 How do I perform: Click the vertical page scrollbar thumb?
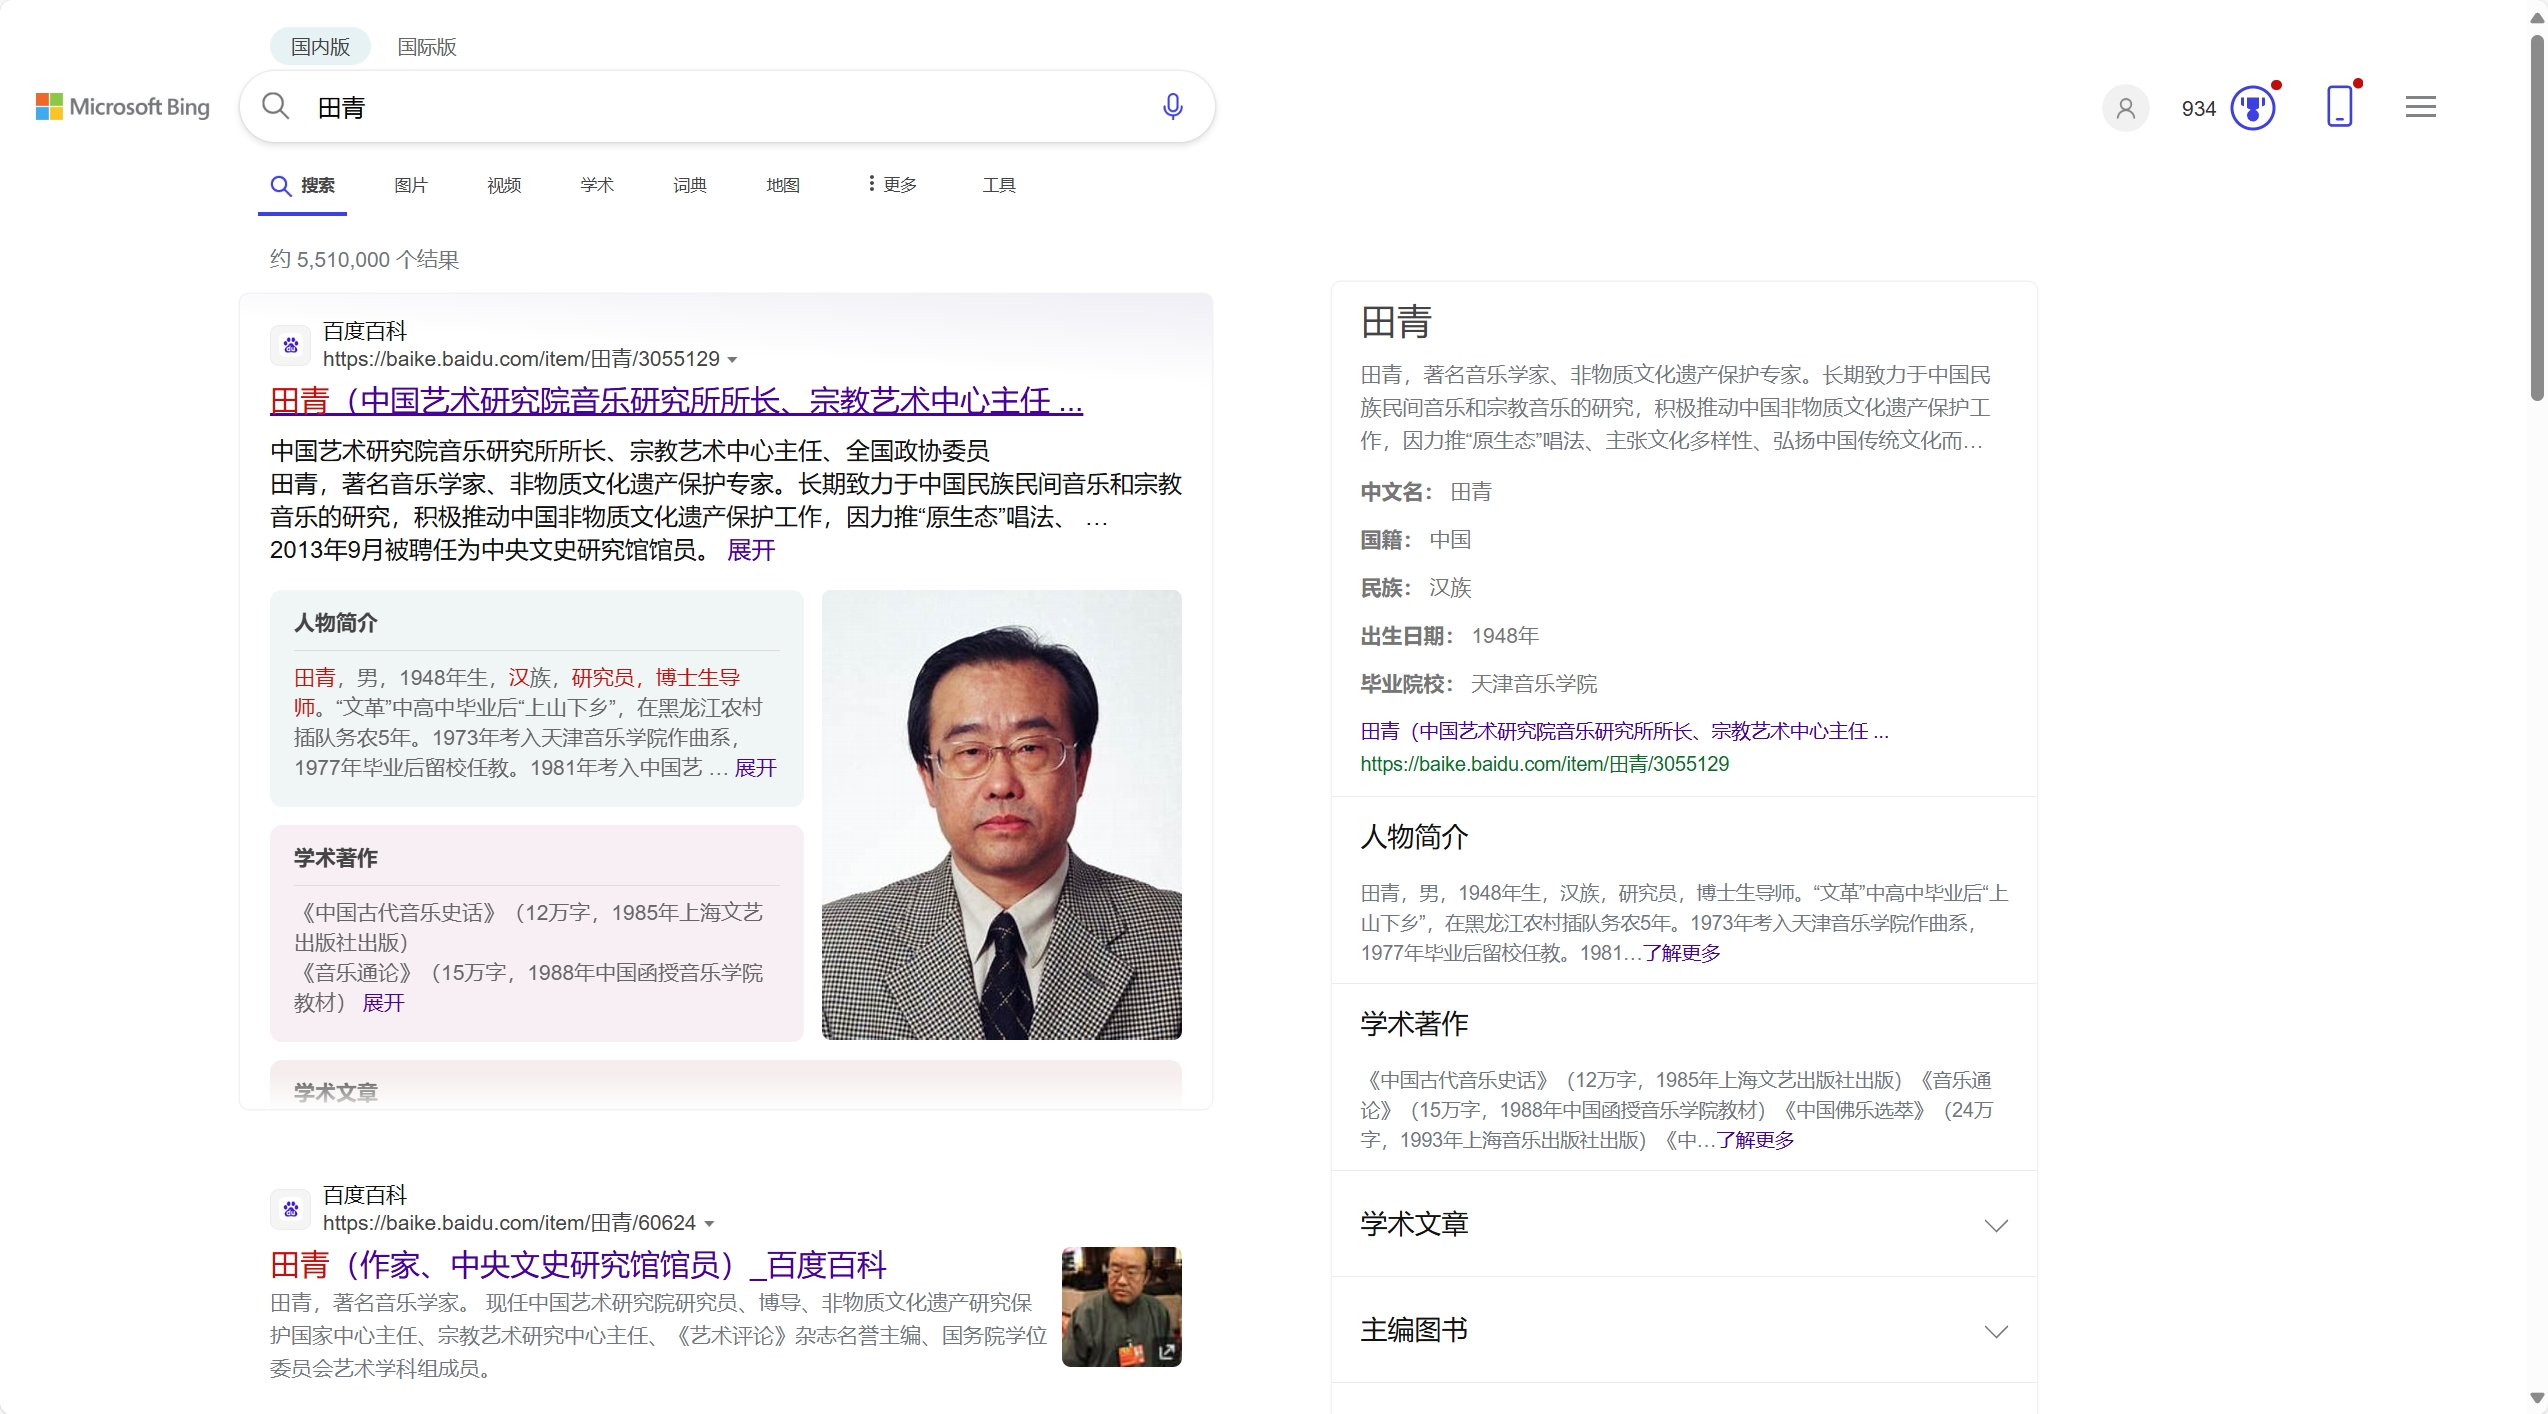pos(2537,217)
